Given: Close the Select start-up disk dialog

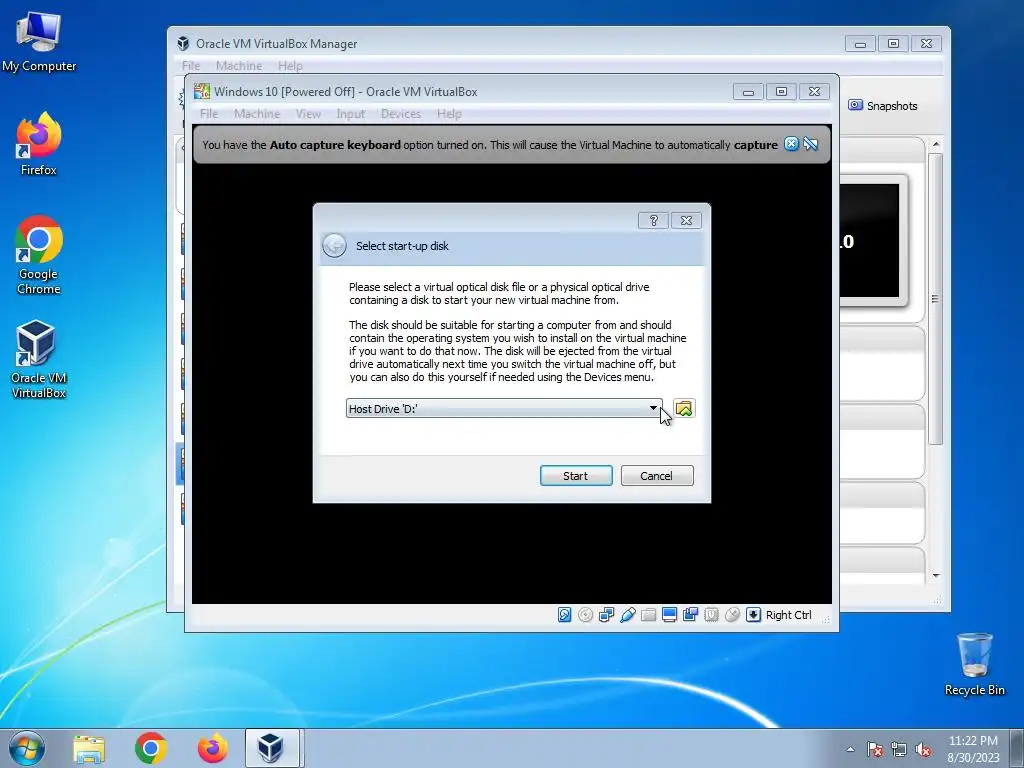Looking at the screenshot, I should [686, 220].
